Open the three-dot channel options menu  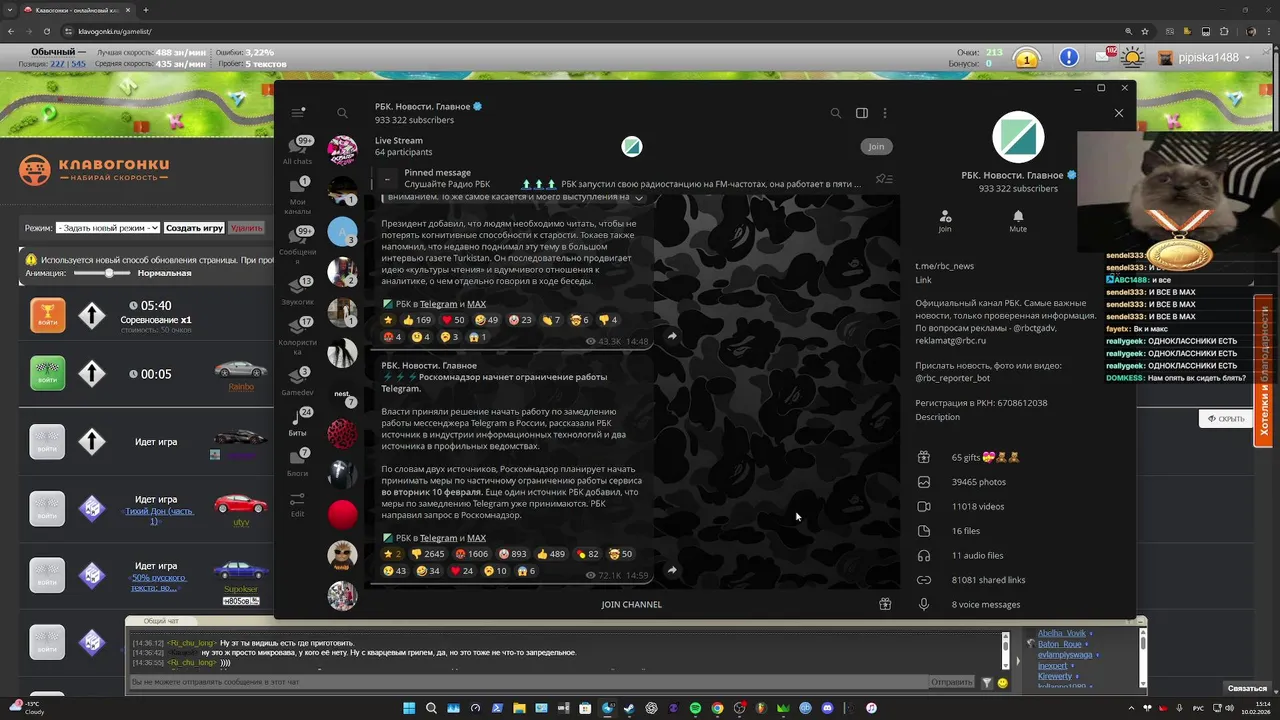click(885, 113)
